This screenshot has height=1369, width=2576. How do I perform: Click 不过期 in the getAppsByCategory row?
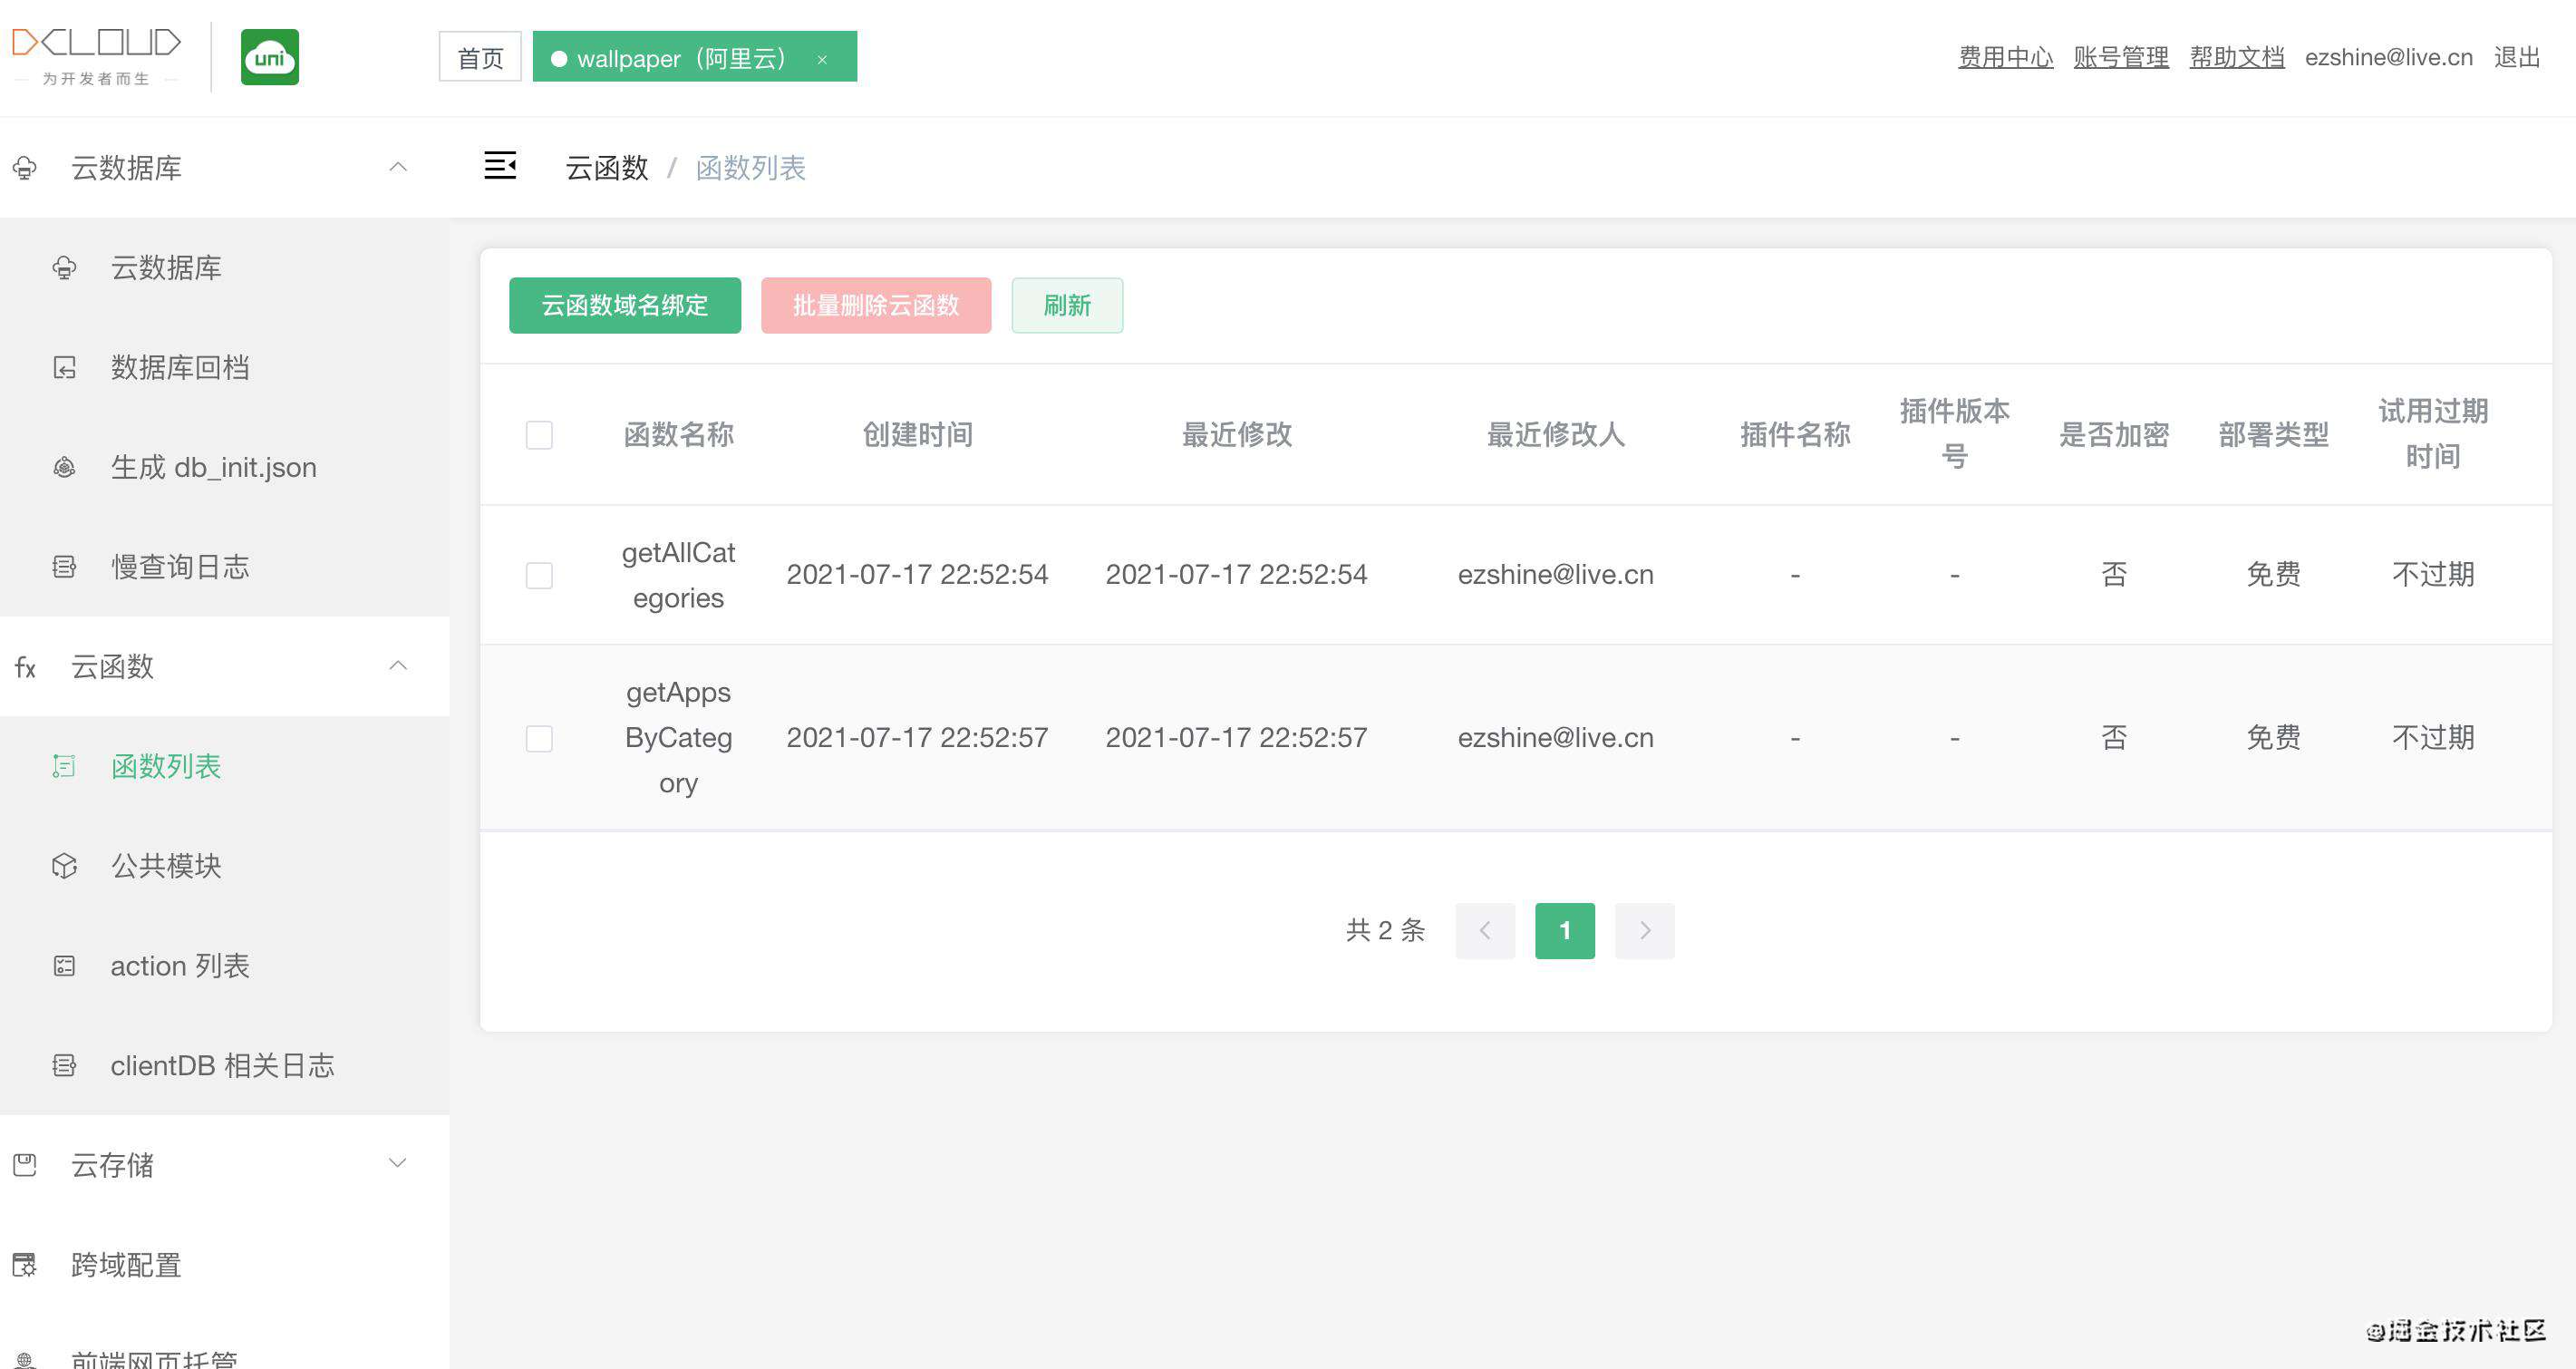coord(2433,738)
